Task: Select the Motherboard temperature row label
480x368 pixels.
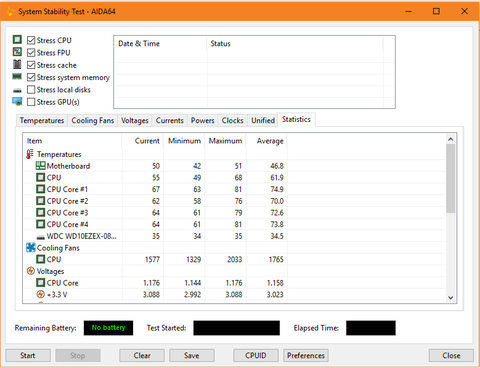Action: (68, 166)
